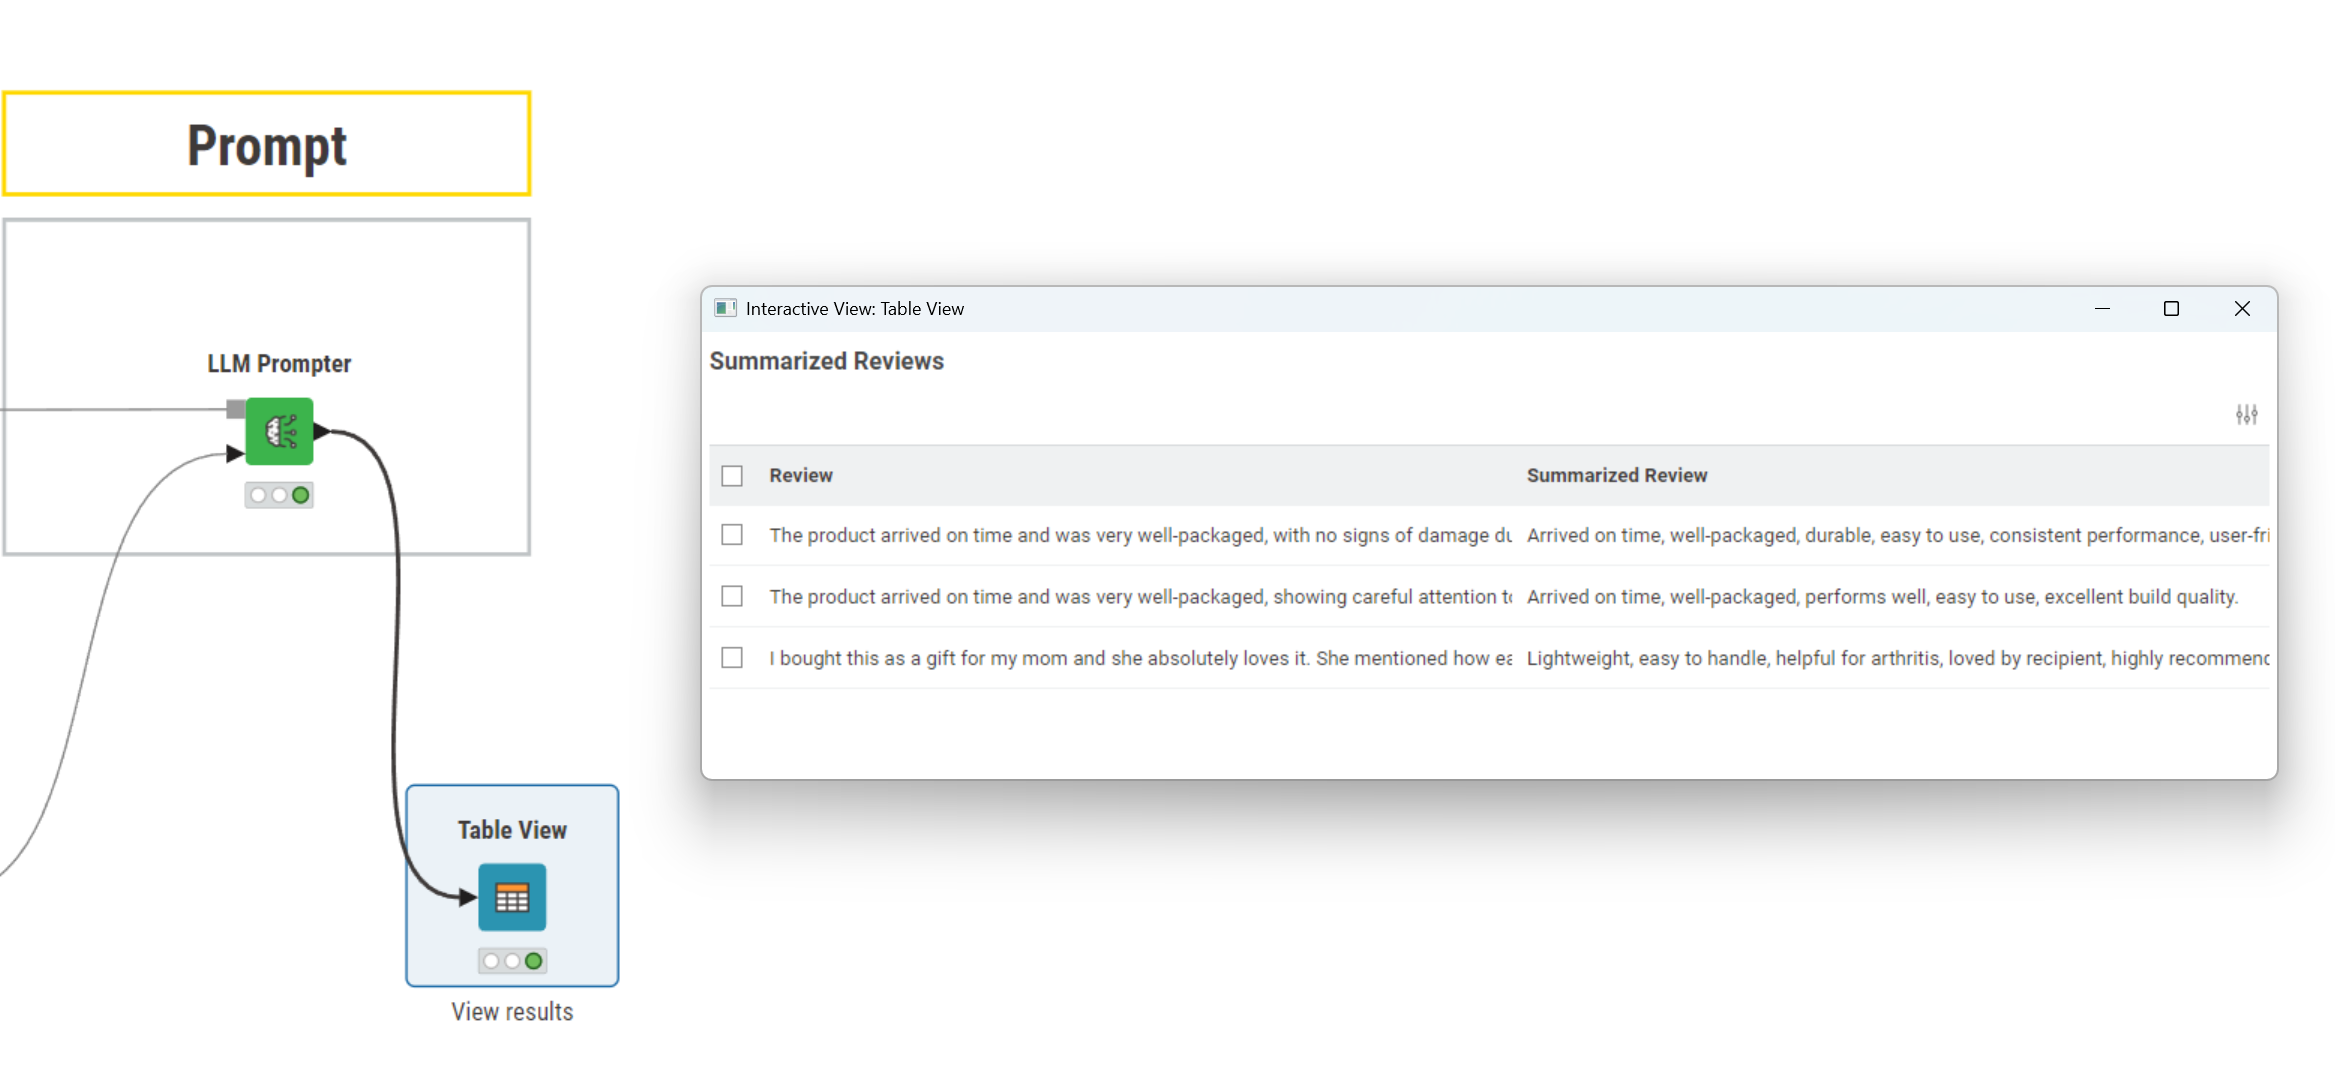The width and height of the screenshot is (2335, 1077).
Task: Open table settings via the sliders icon
Action: point(2246,414)
